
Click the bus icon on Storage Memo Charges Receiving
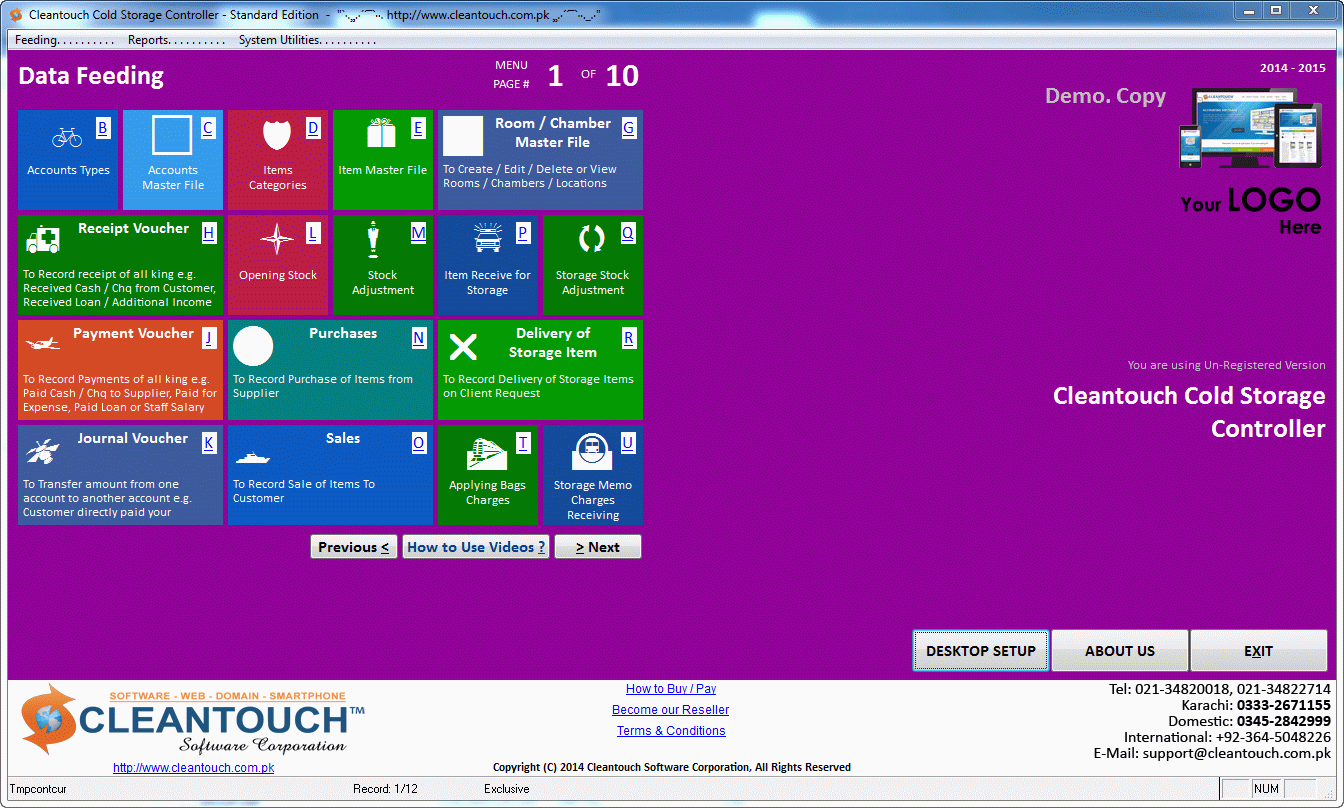592,452
